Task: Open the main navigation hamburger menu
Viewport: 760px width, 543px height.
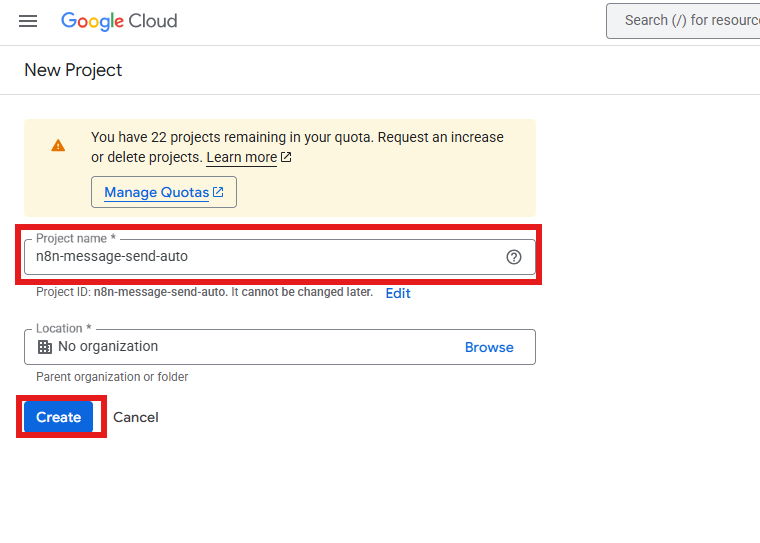Action: [x=28, y=21]
